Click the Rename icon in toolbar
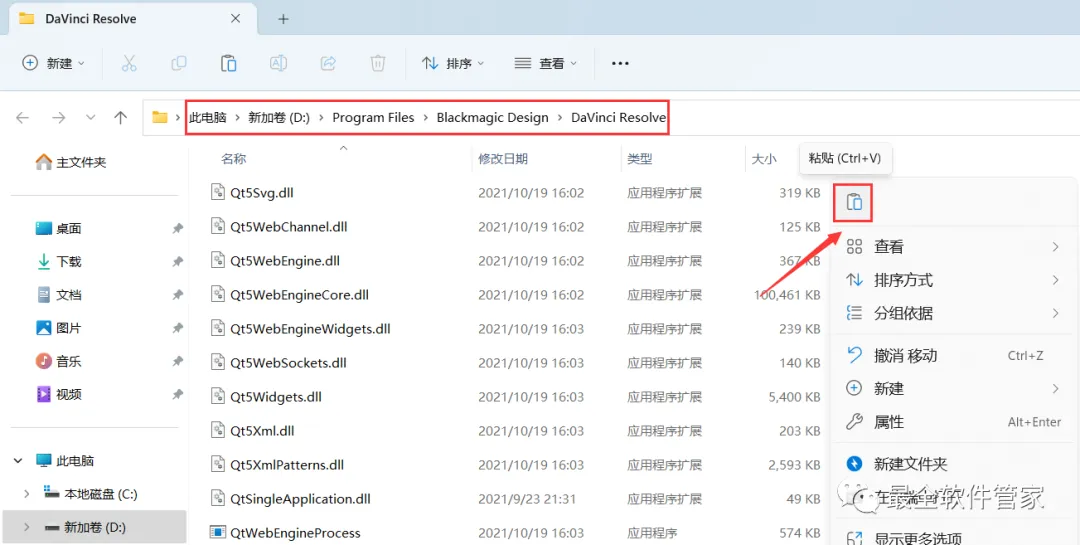1080x545 pixels. click(x=278, y=63)
